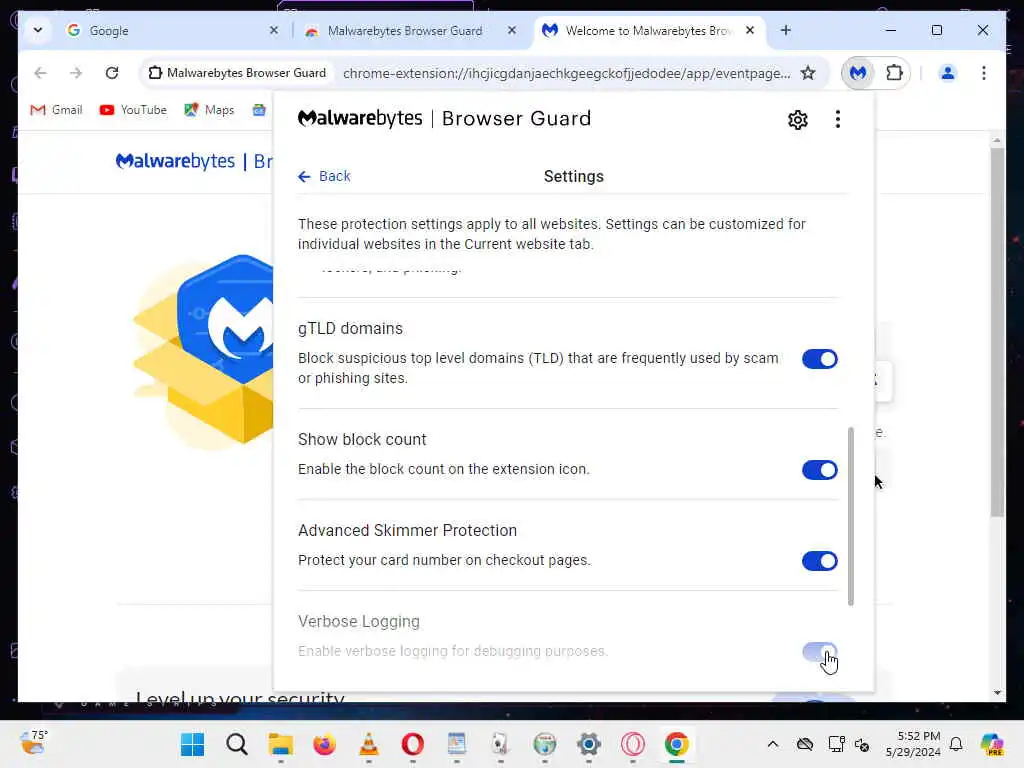
Task: Open Settings gear app in taskbar
Action: coord(588,744)
